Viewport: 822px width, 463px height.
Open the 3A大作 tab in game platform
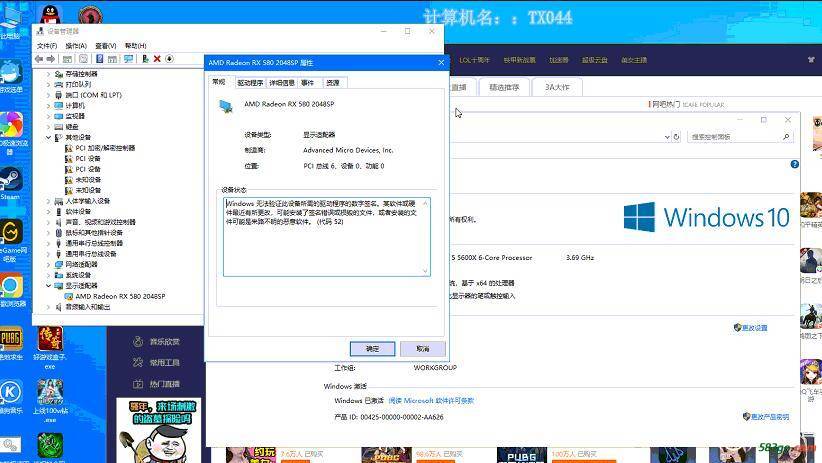557,87
